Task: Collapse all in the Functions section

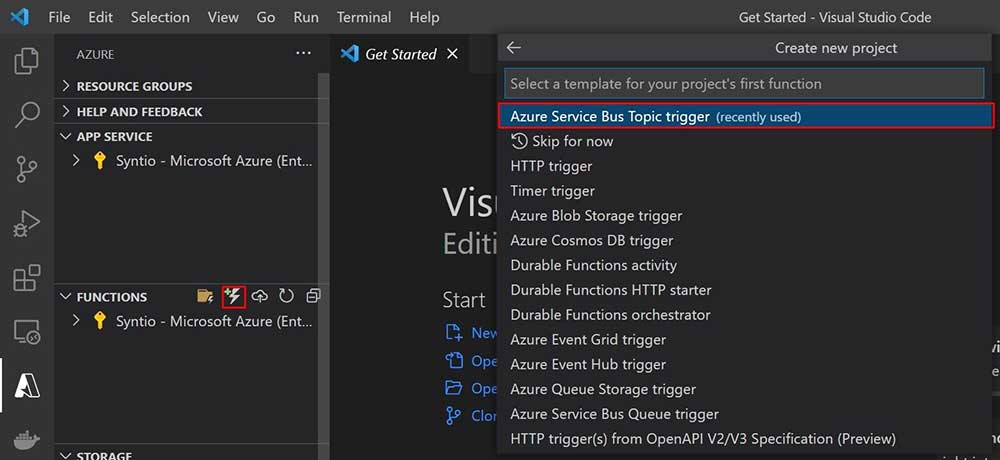Action: 313,296
